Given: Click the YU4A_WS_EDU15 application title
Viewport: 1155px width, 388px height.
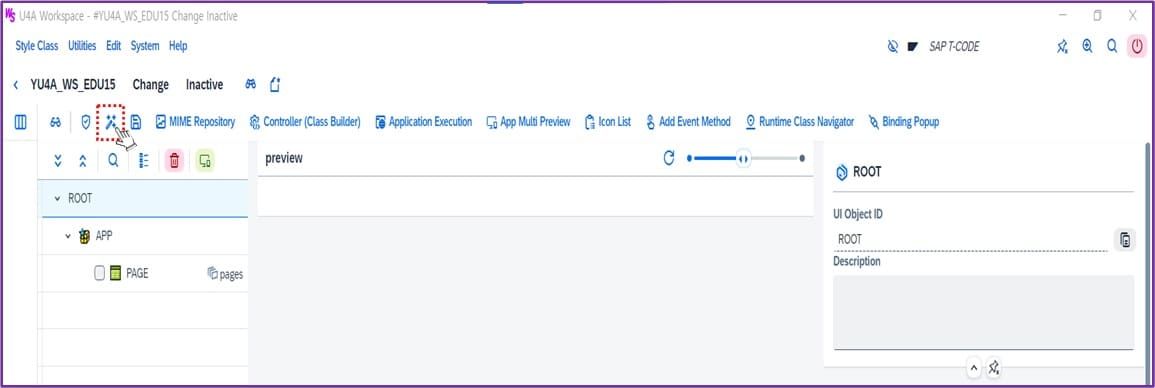Looking at the screenshot, I should tap(73, 85).
